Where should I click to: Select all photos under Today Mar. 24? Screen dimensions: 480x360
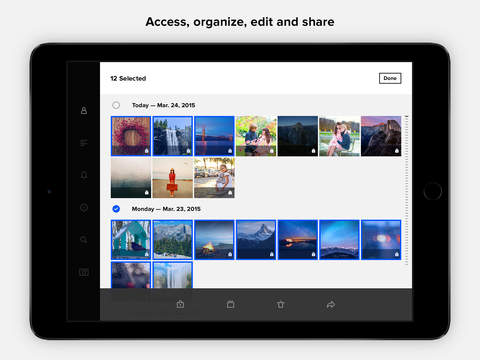click(x=116, y=105)
